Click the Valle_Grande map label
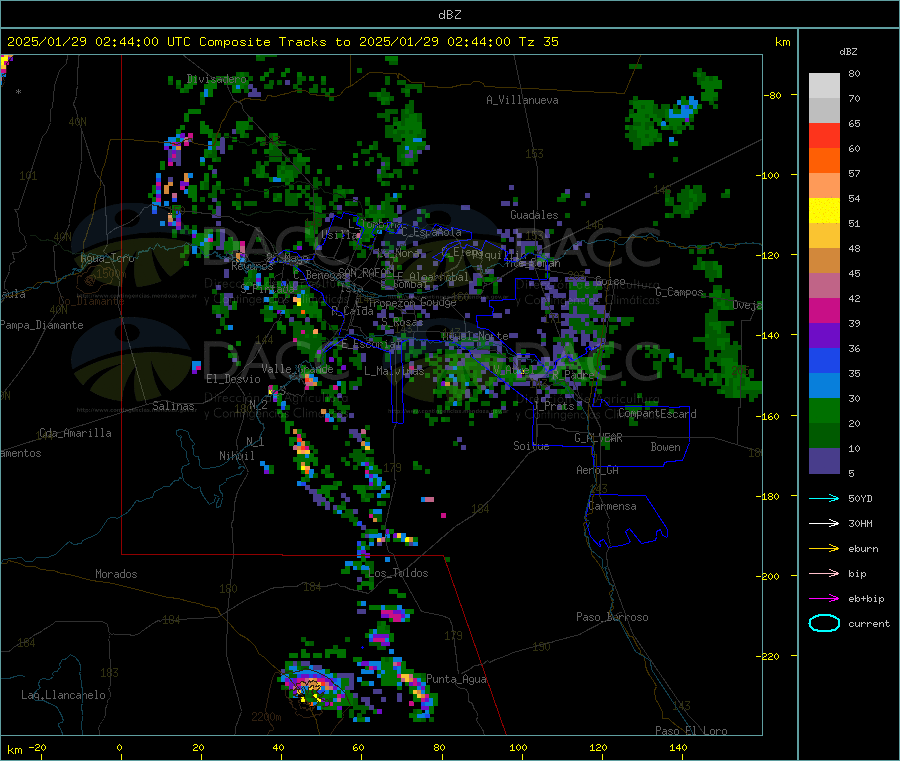Screen dimensions: 900x761 coord(297,369)
